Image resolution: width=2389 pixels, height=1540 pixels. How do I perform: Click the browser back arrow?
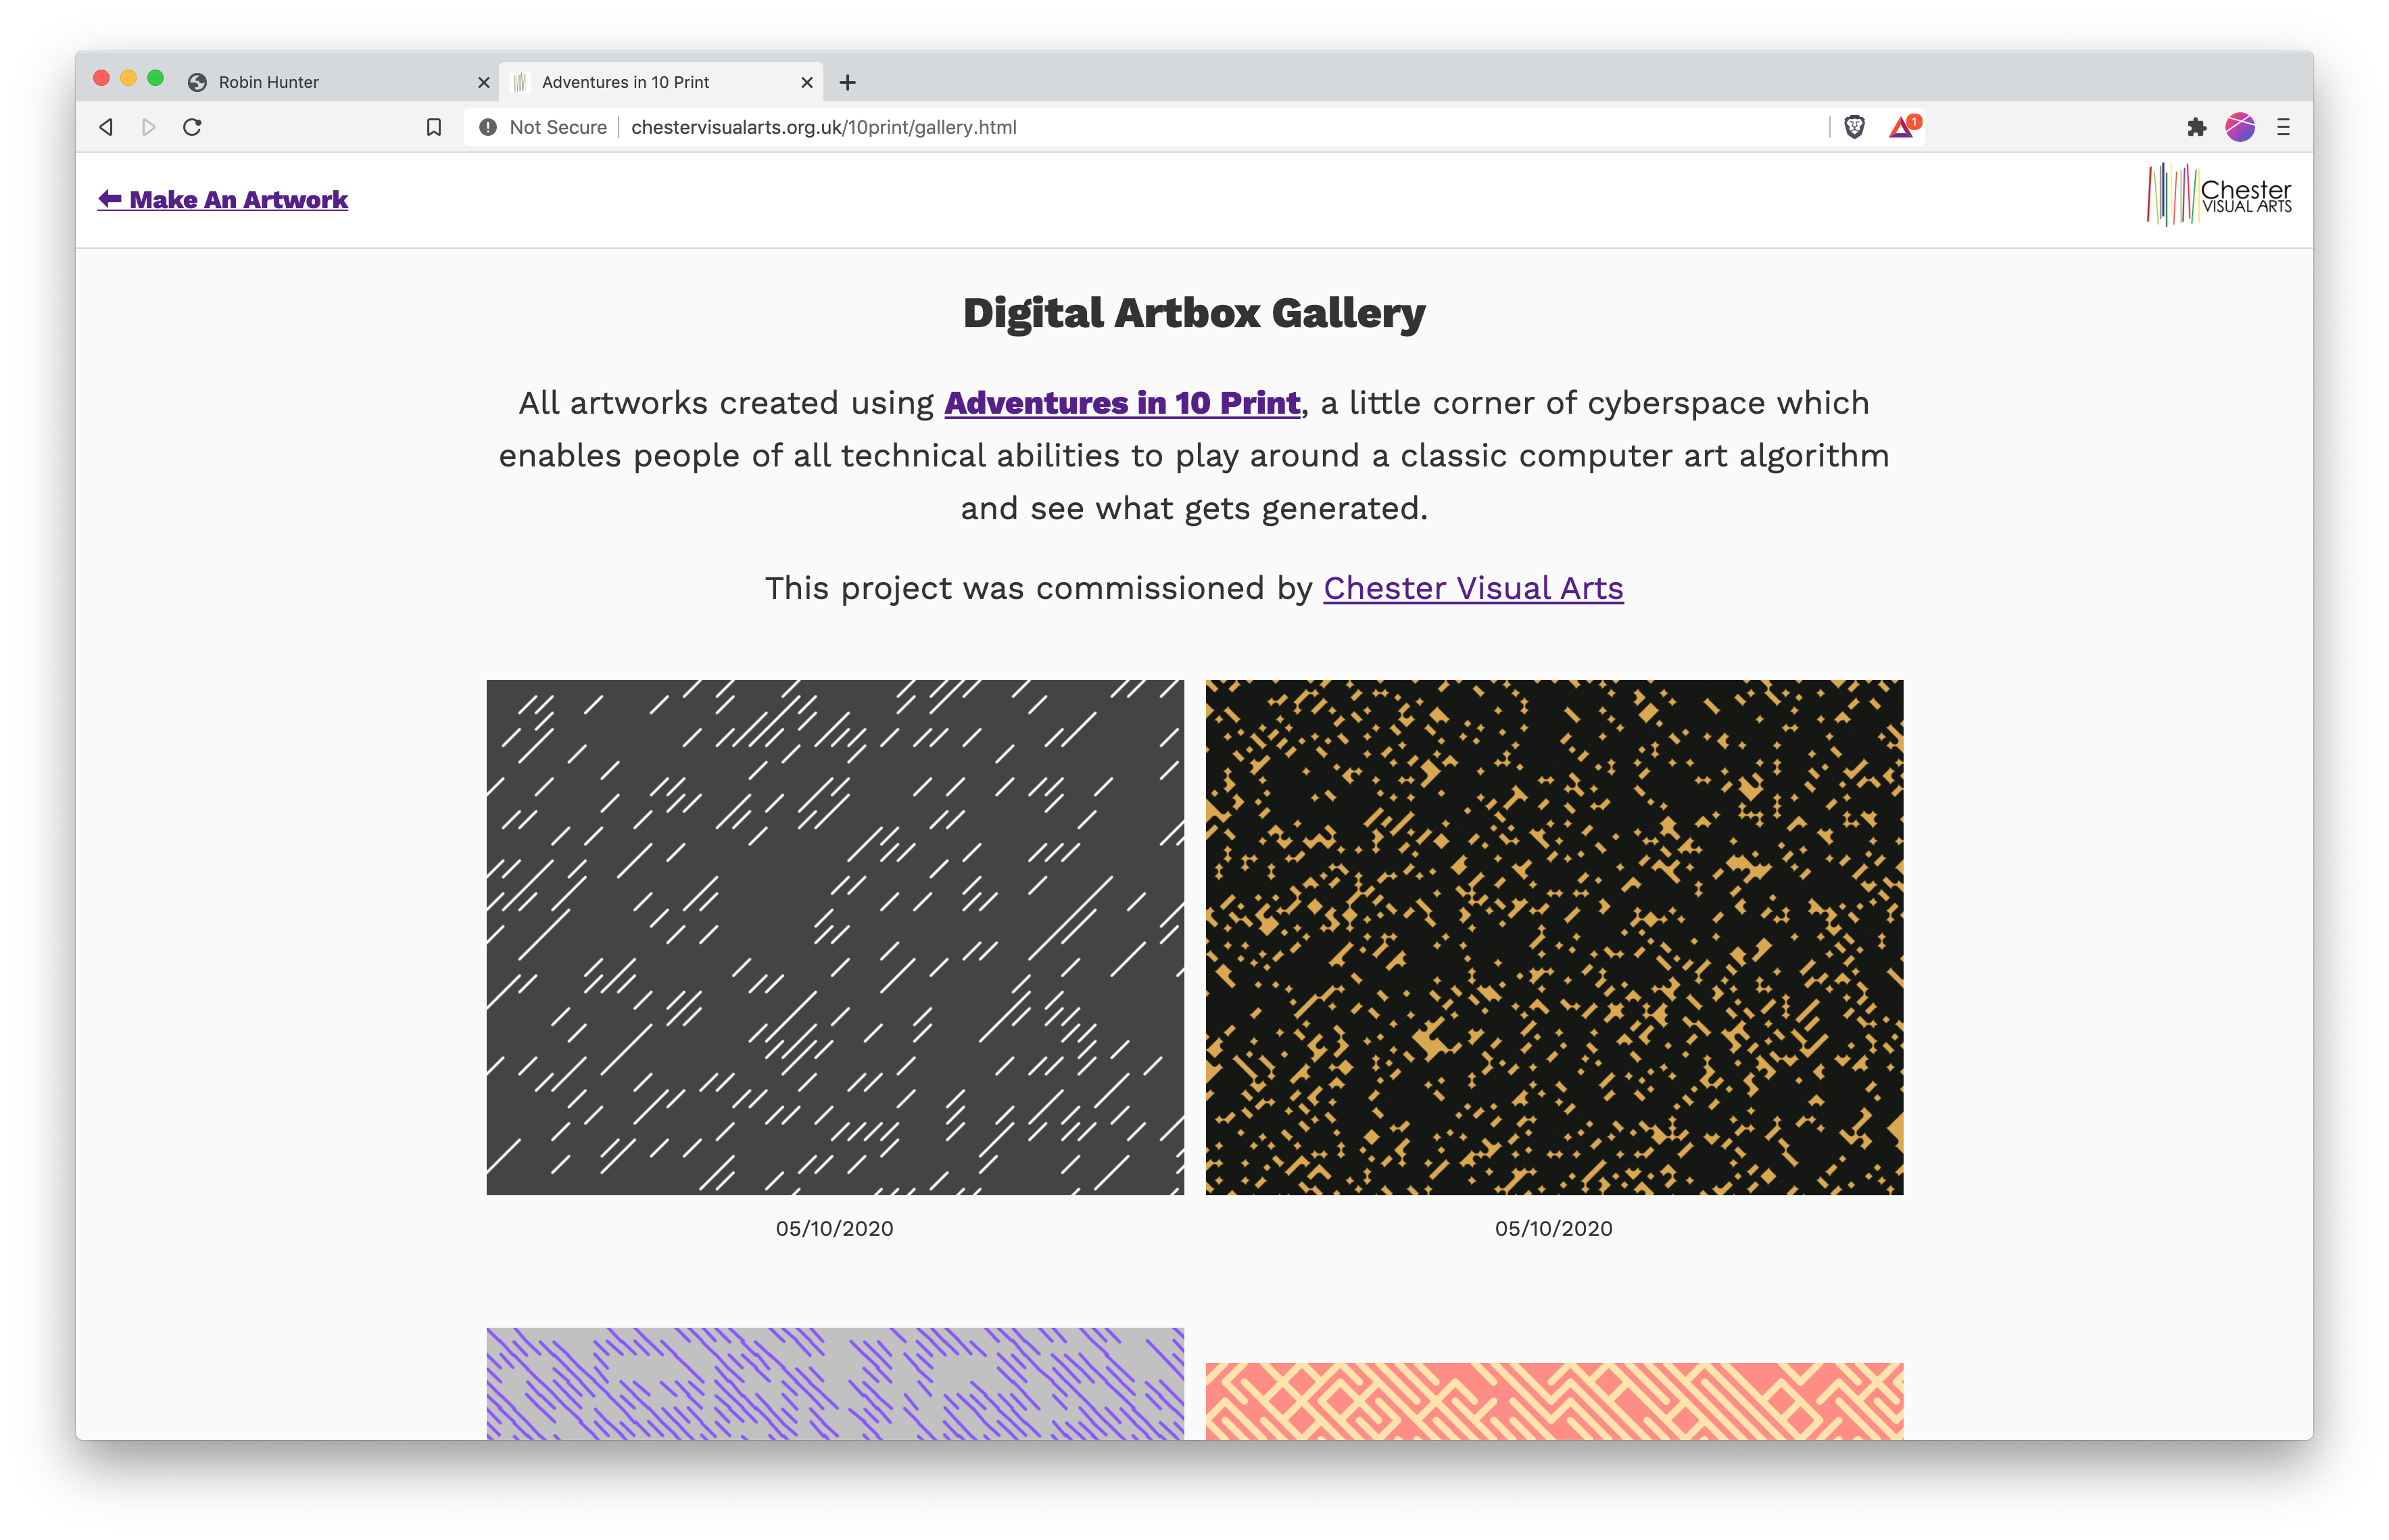pos(106,127)
